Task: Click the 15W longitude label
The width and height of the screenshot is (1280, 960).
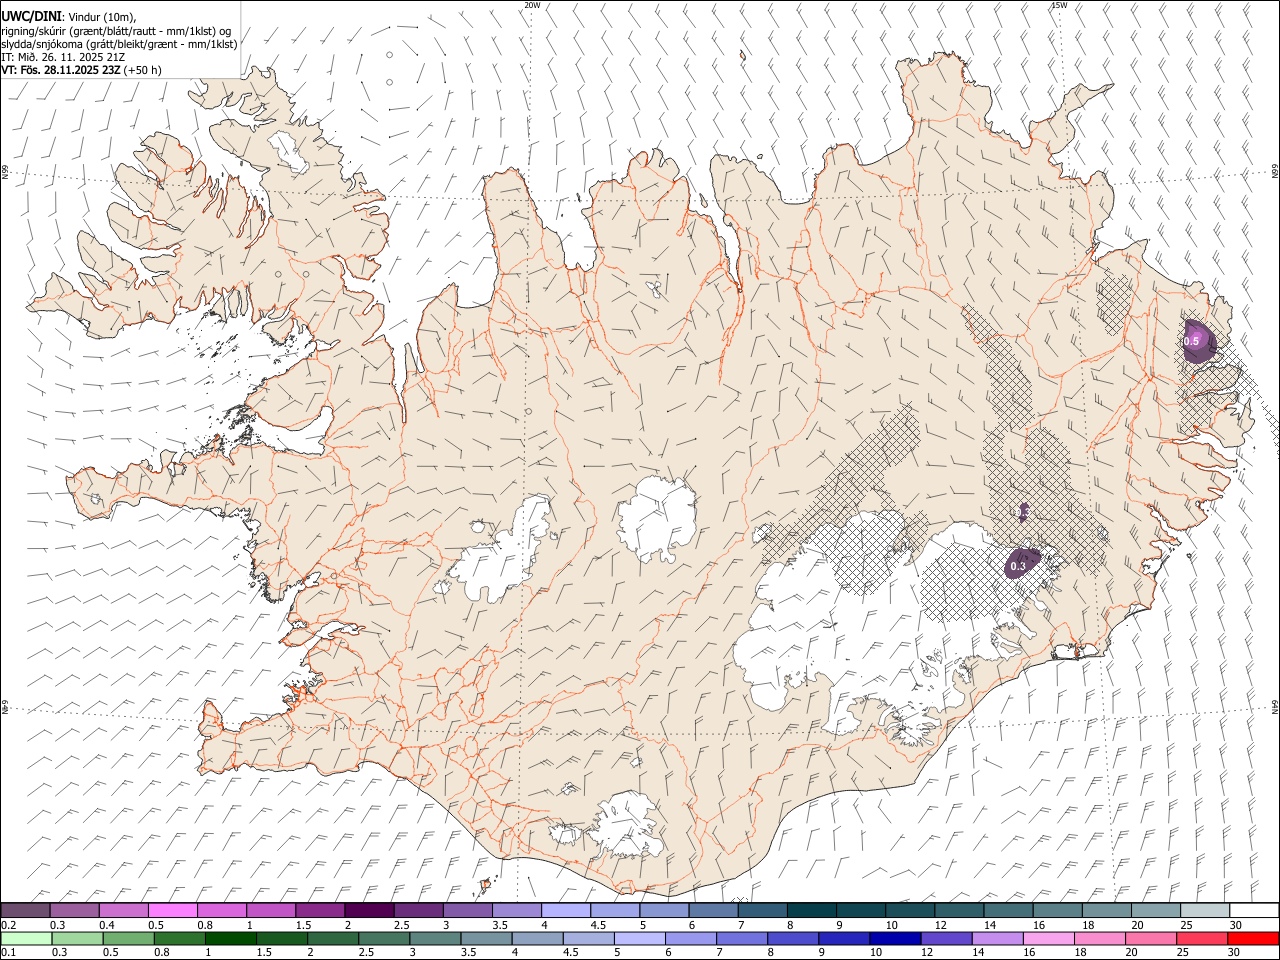Action: pos(1059,5)
